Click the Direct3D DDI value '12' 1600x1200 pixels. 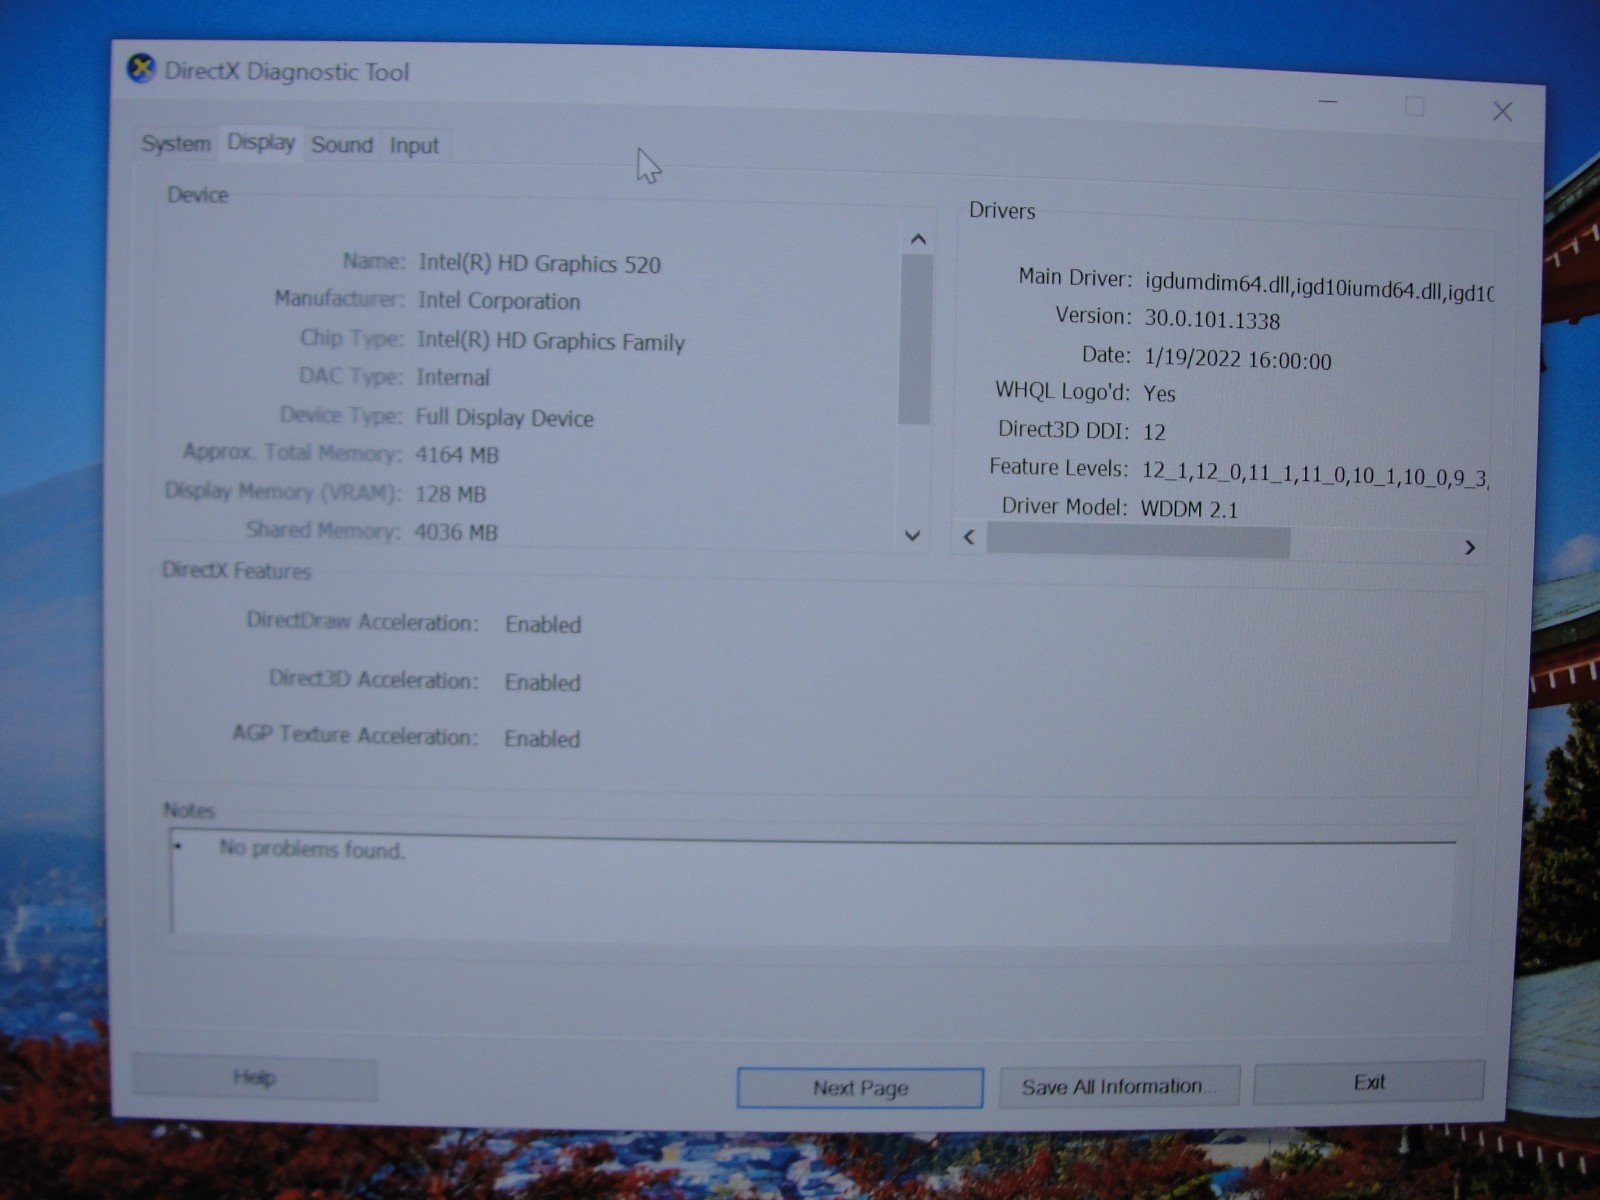[x=1154, y=432]
